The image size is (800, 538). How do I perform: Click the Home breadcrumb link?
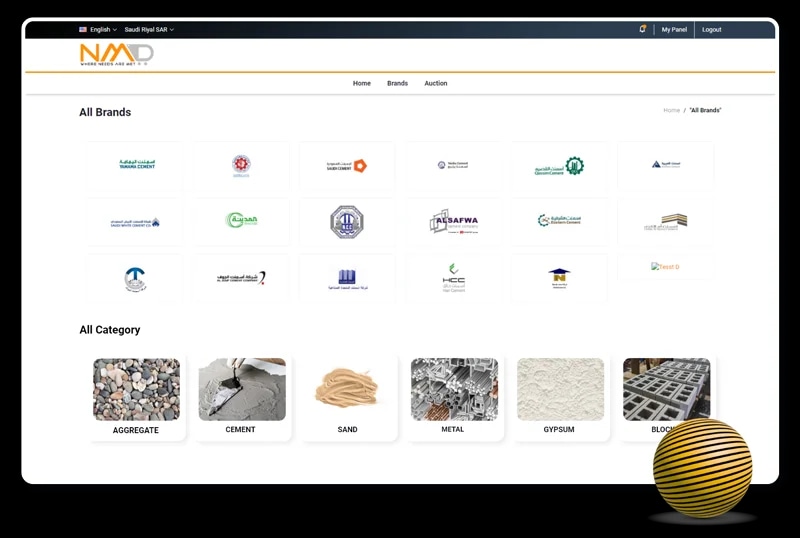(x=671, y=110)
